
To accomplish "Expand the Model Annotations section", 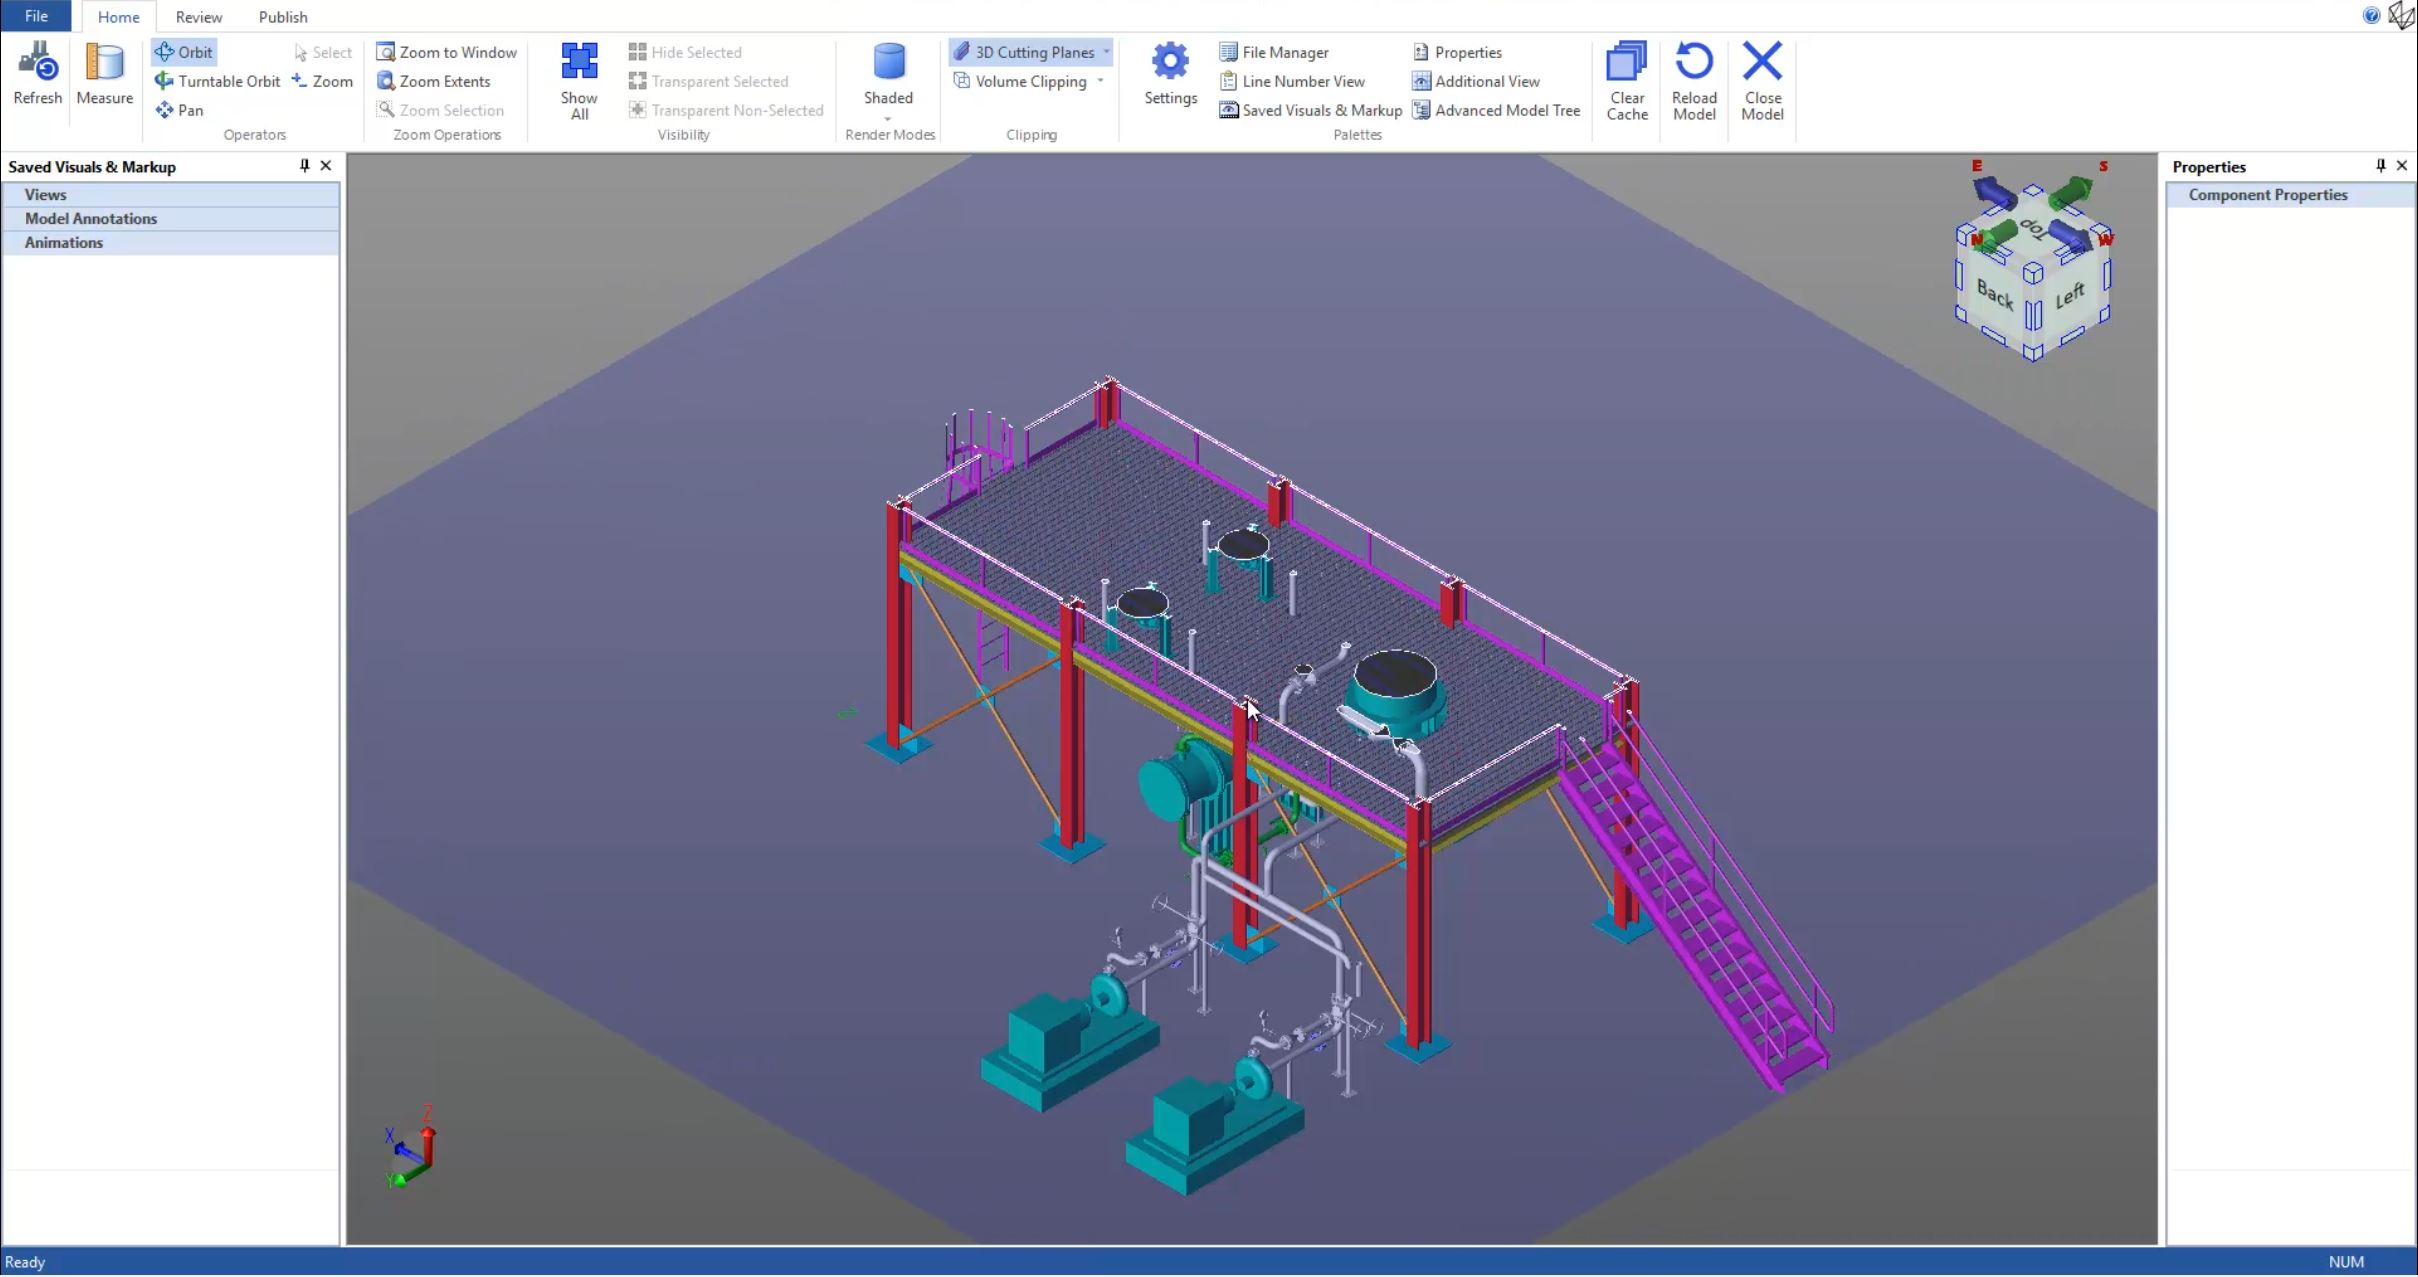I will click(91, 218).
